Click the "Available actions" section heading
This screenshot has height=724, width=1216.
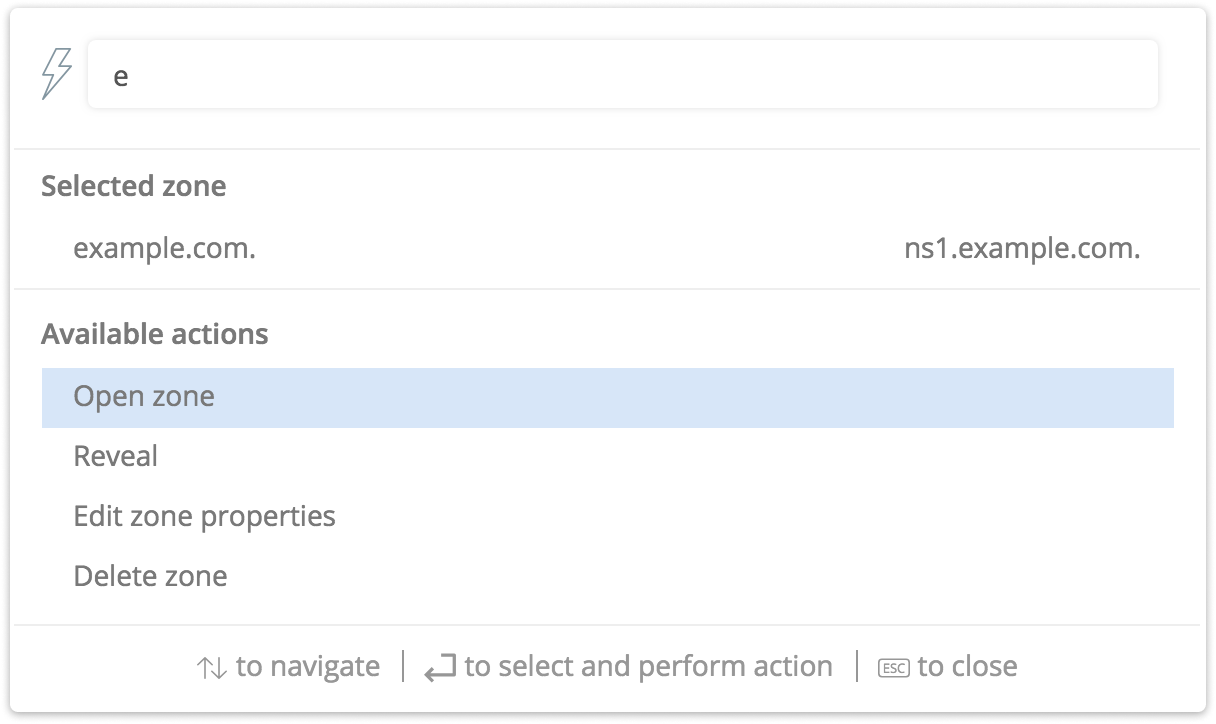coord(154,334)
